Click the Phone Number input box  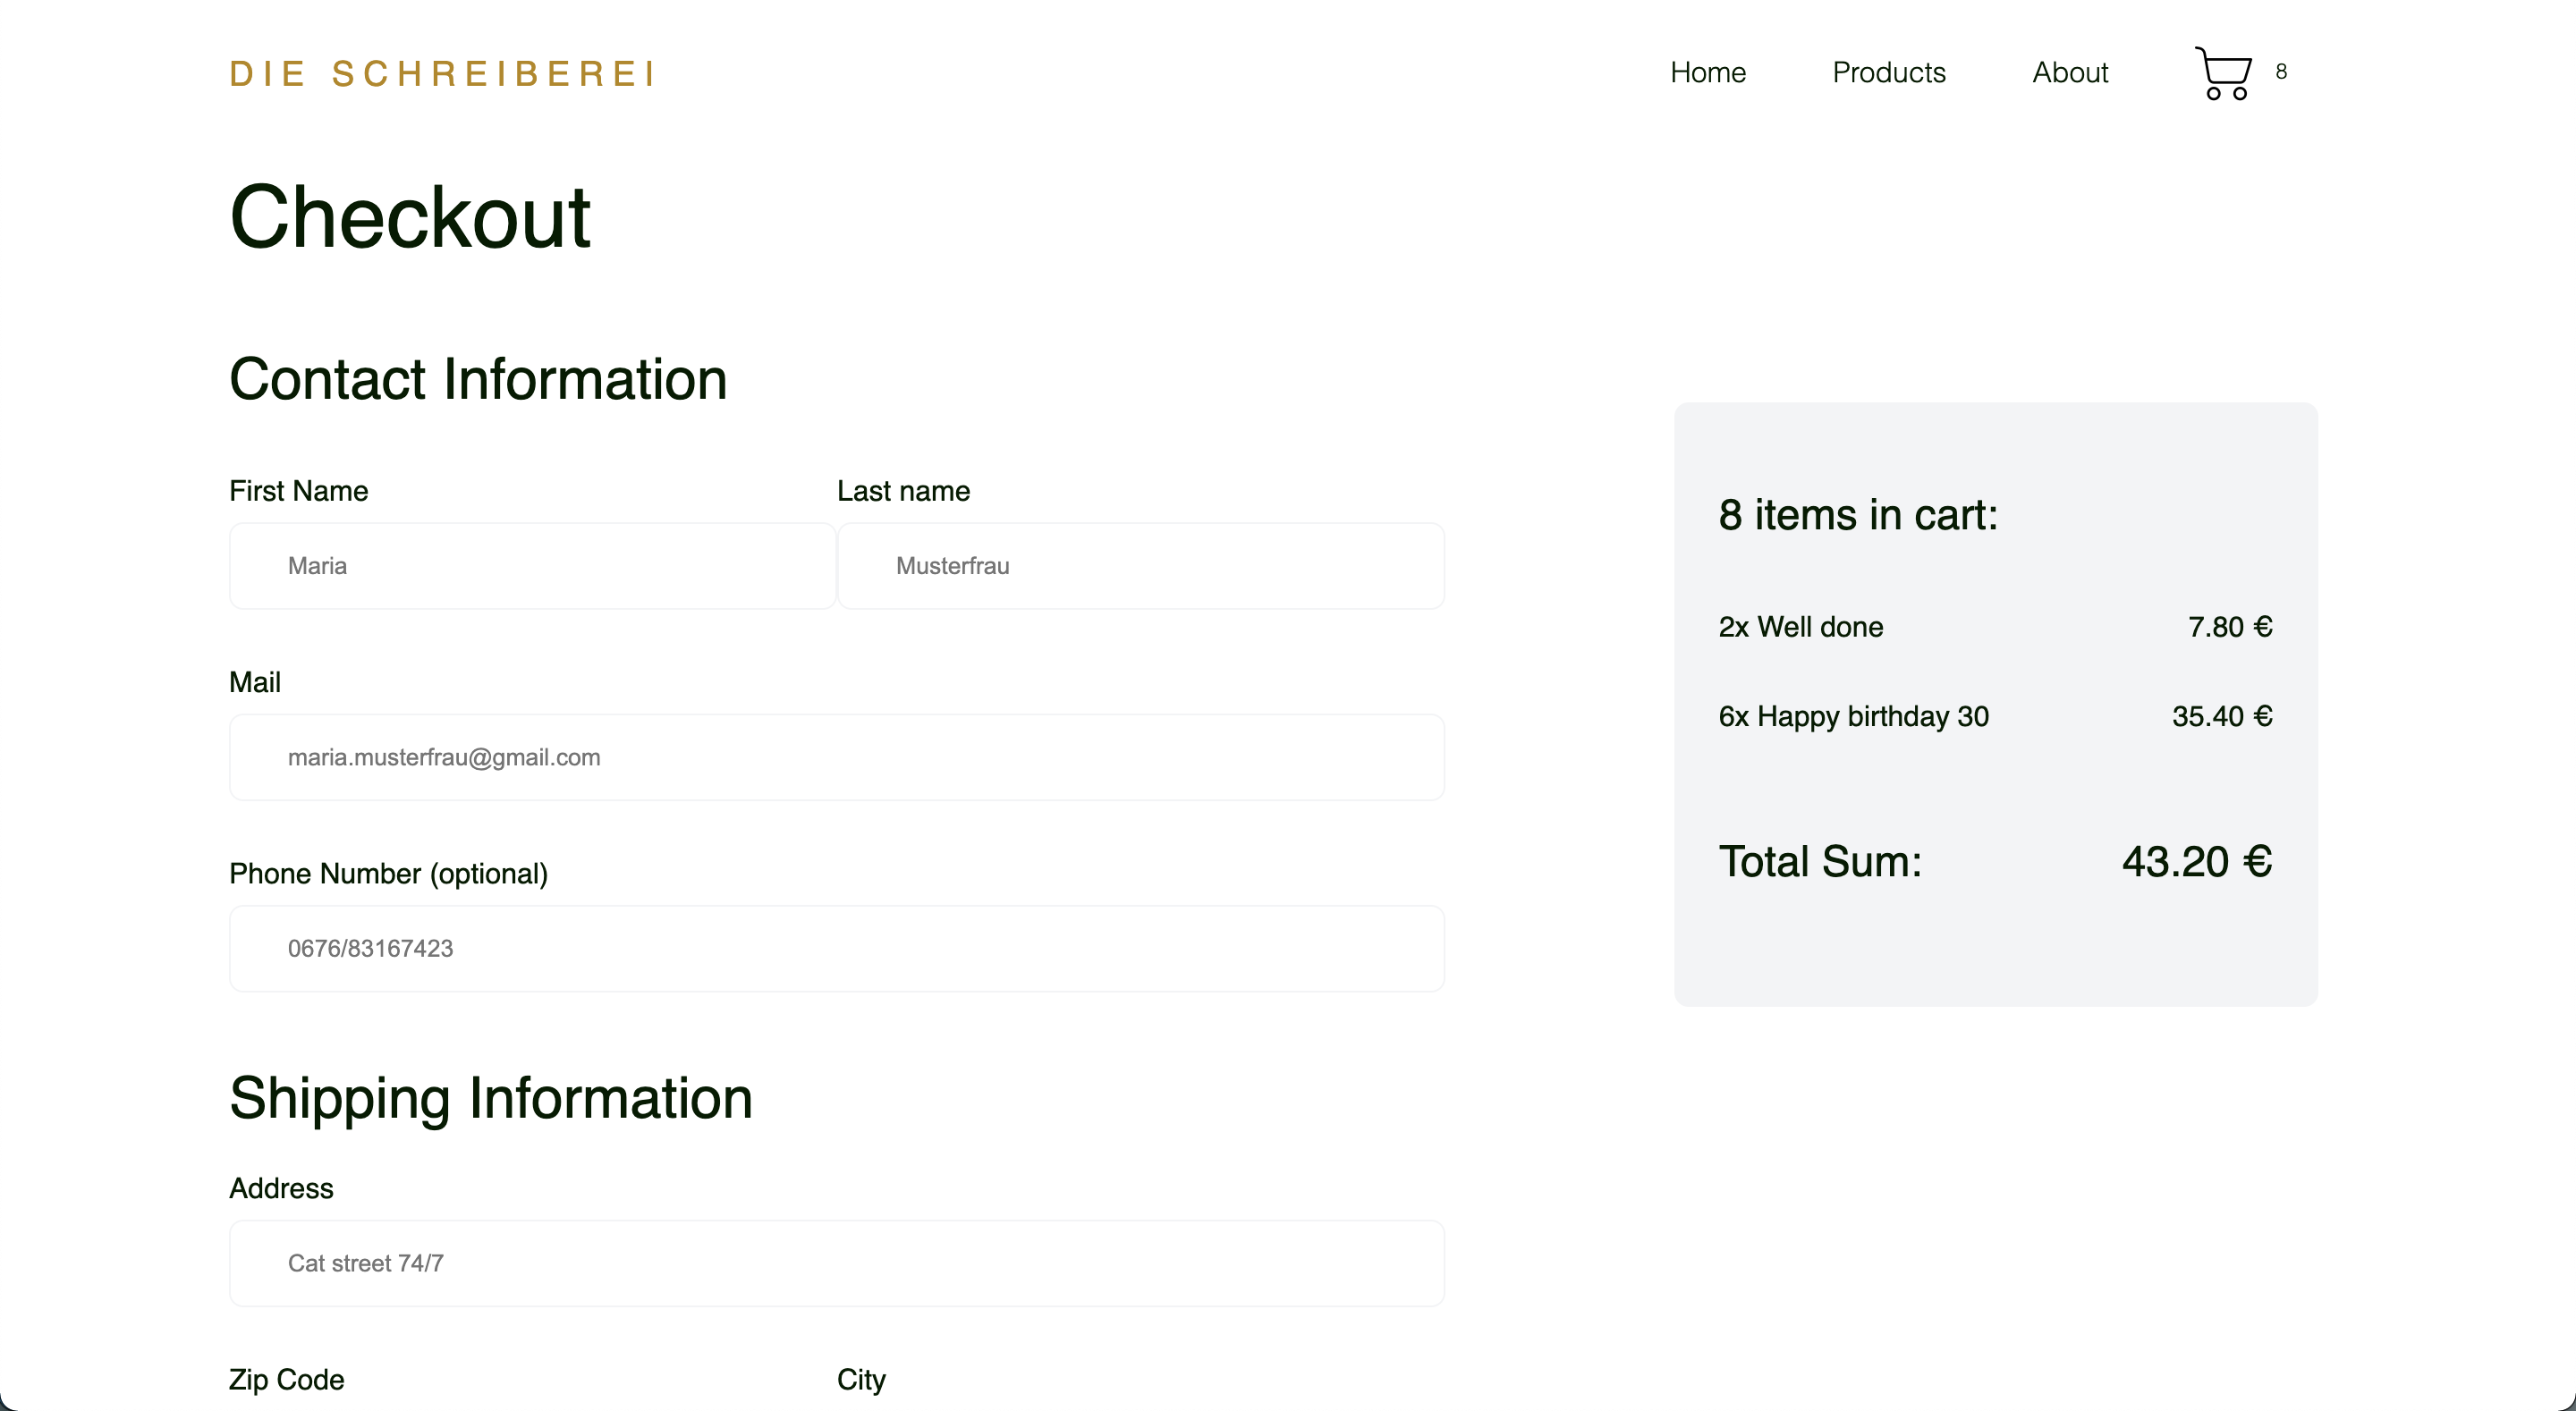[836, 948]
